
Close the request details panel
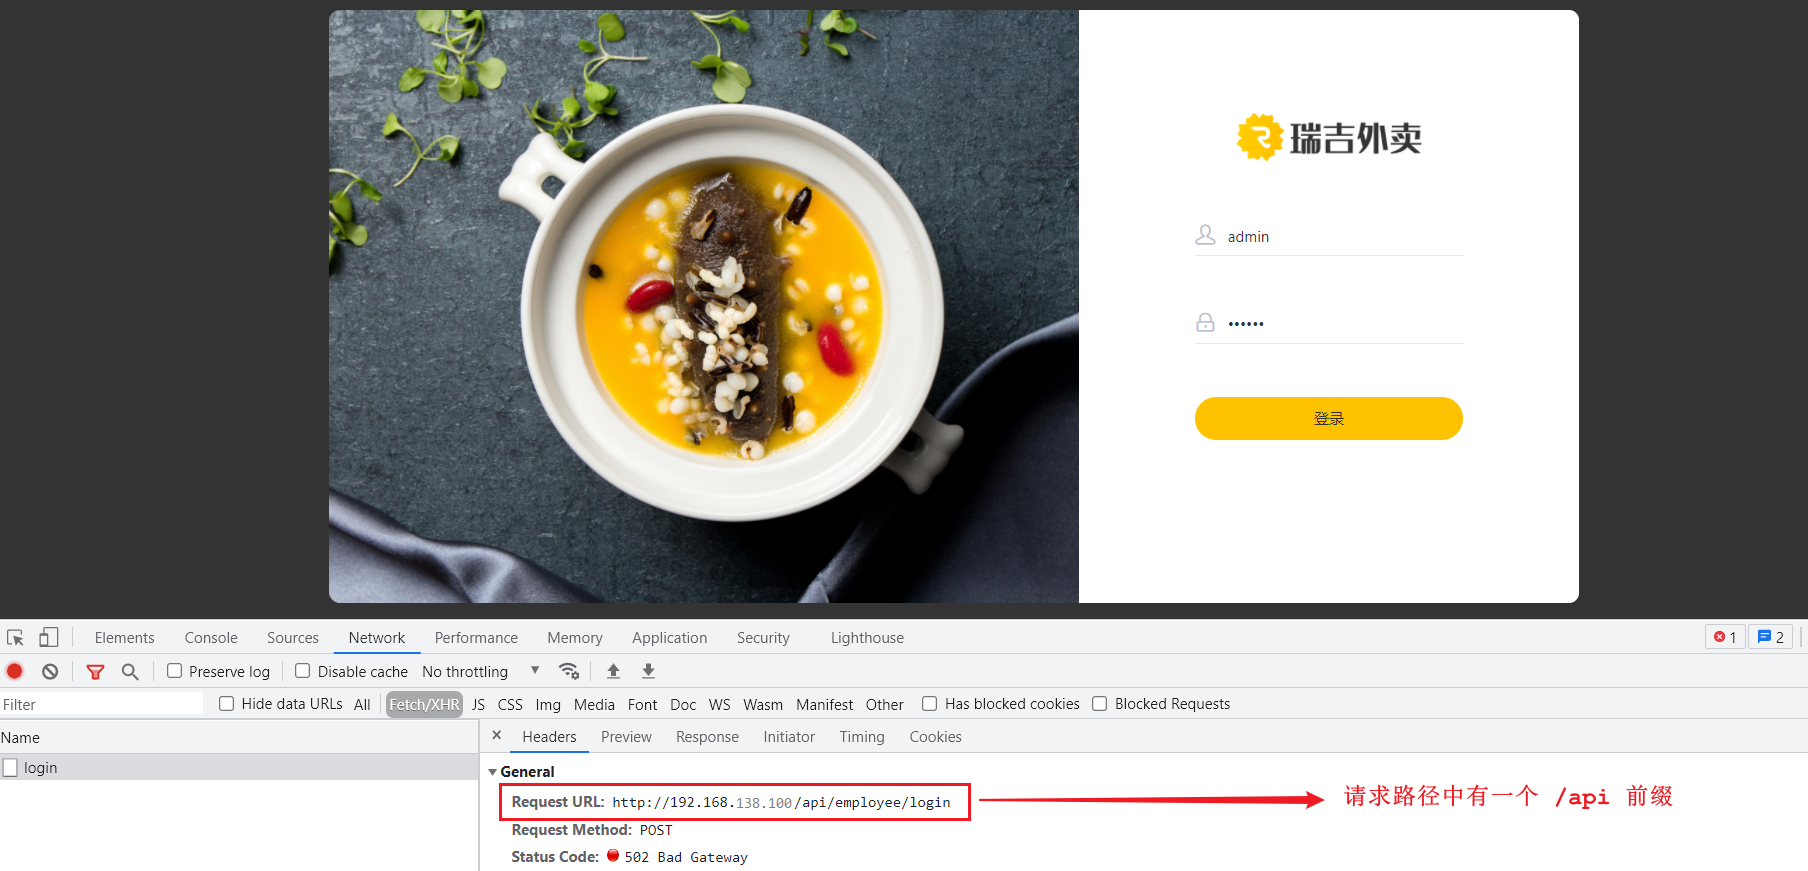(497, 735)
